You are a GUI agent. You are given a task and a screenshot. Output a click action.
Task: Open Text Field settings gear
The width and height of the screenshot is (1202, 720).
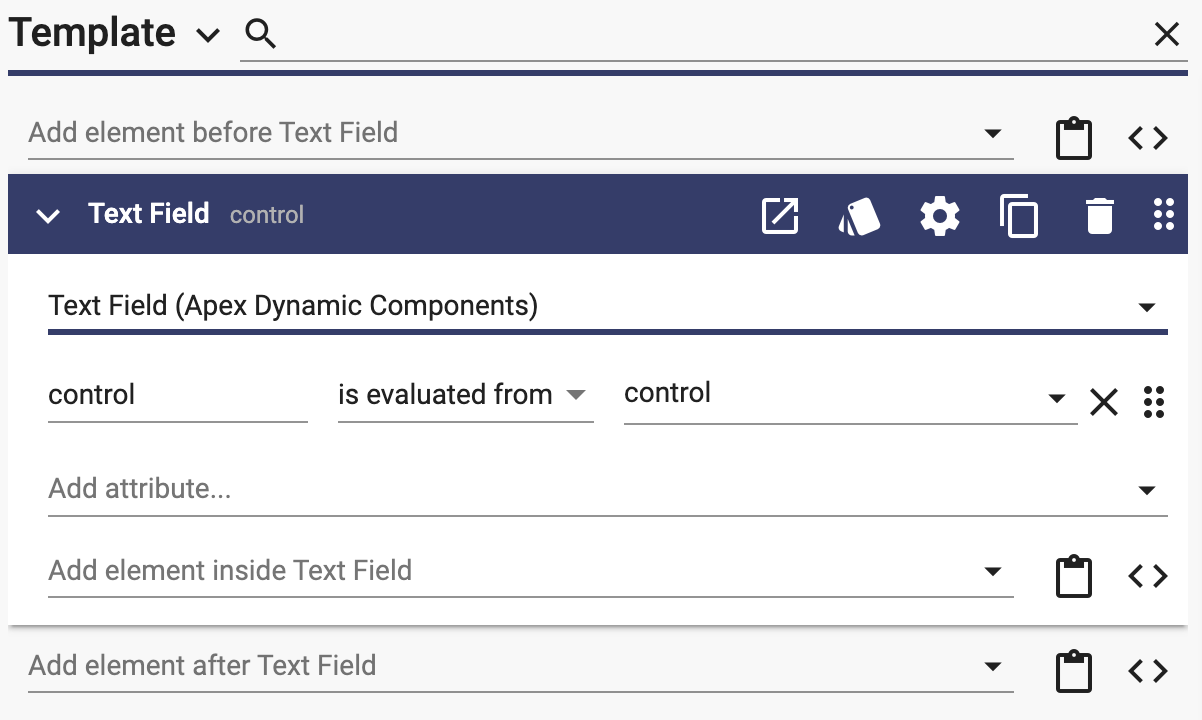(939, 216)
